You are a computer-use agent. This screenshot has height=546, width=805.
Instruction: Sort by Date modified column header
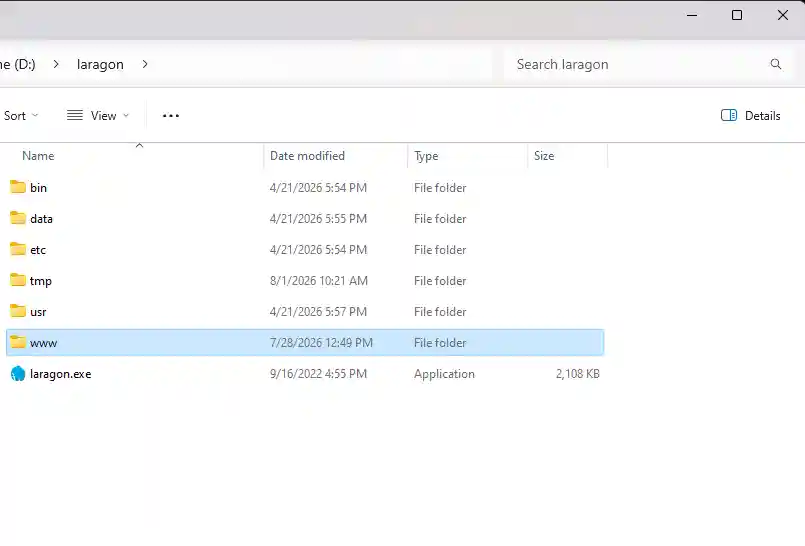click(307, 156)
